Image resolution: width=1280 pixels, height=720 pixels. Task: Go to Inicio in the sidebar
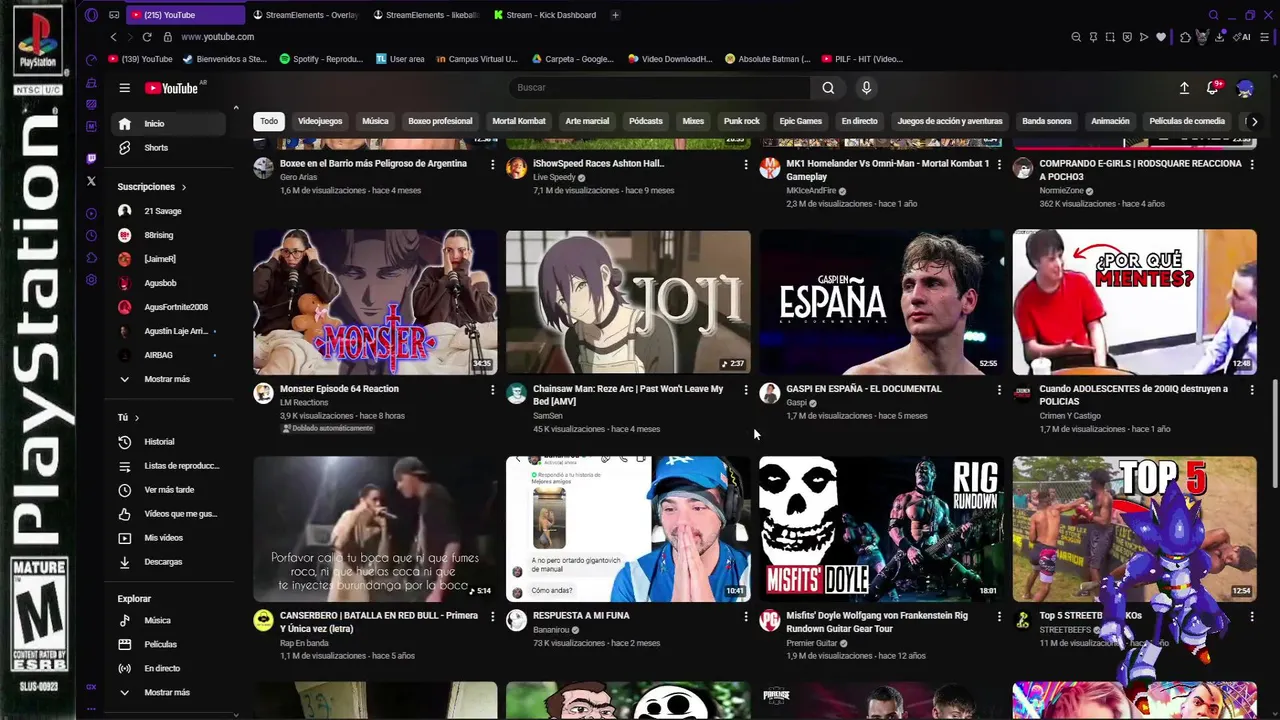168,124
